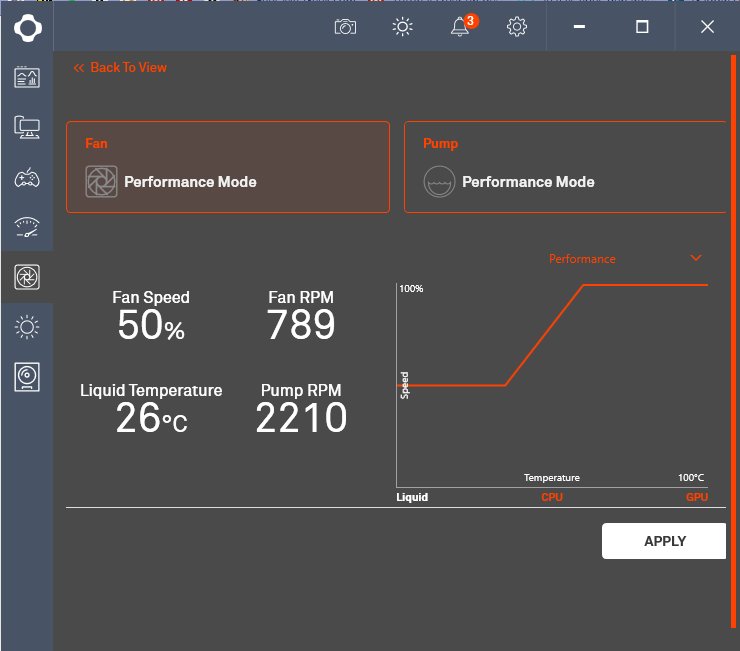Viewport: 740px width, 651px height.
Task: Click the brightness icon in title bar
Action: [x=402, y=27]
